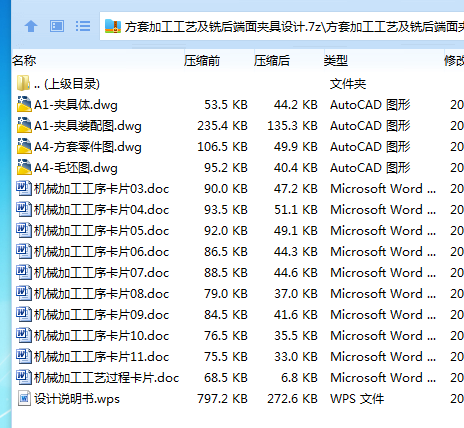Click the 文件夹 type cell of parent directory

[348, 84]
